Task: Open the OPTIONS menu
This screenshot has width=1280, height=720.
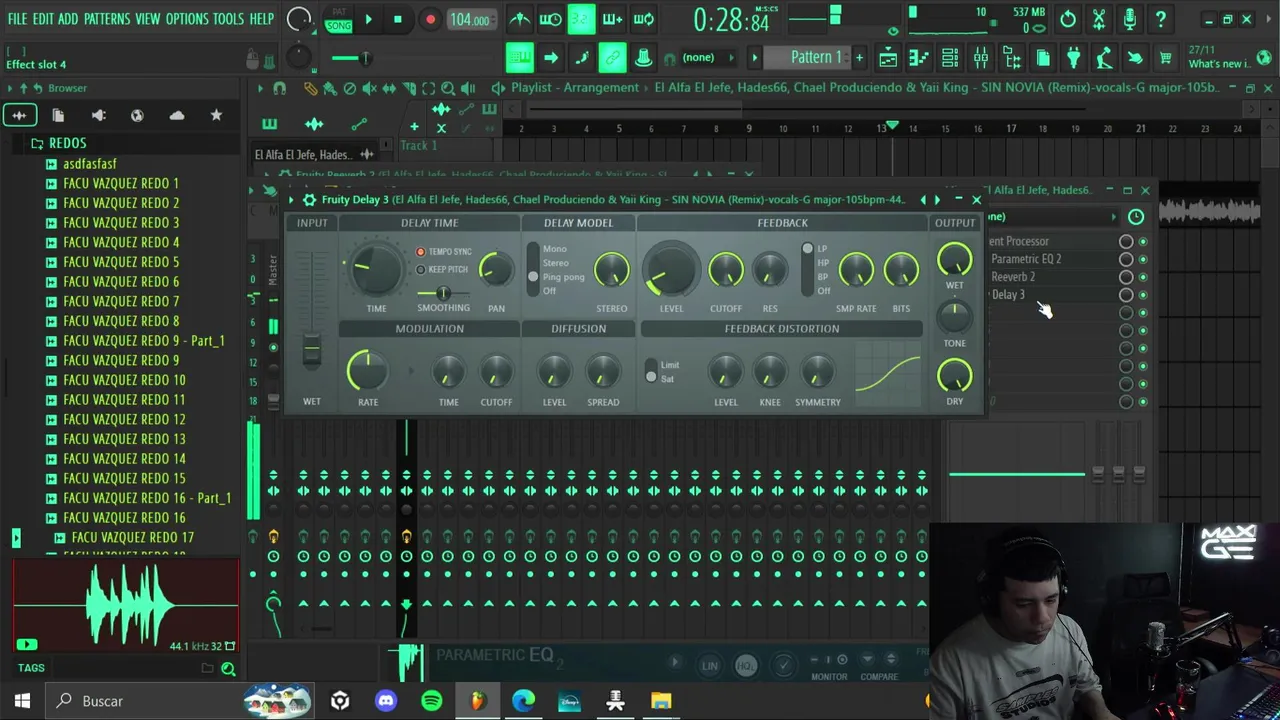Action: coord(187,19)
